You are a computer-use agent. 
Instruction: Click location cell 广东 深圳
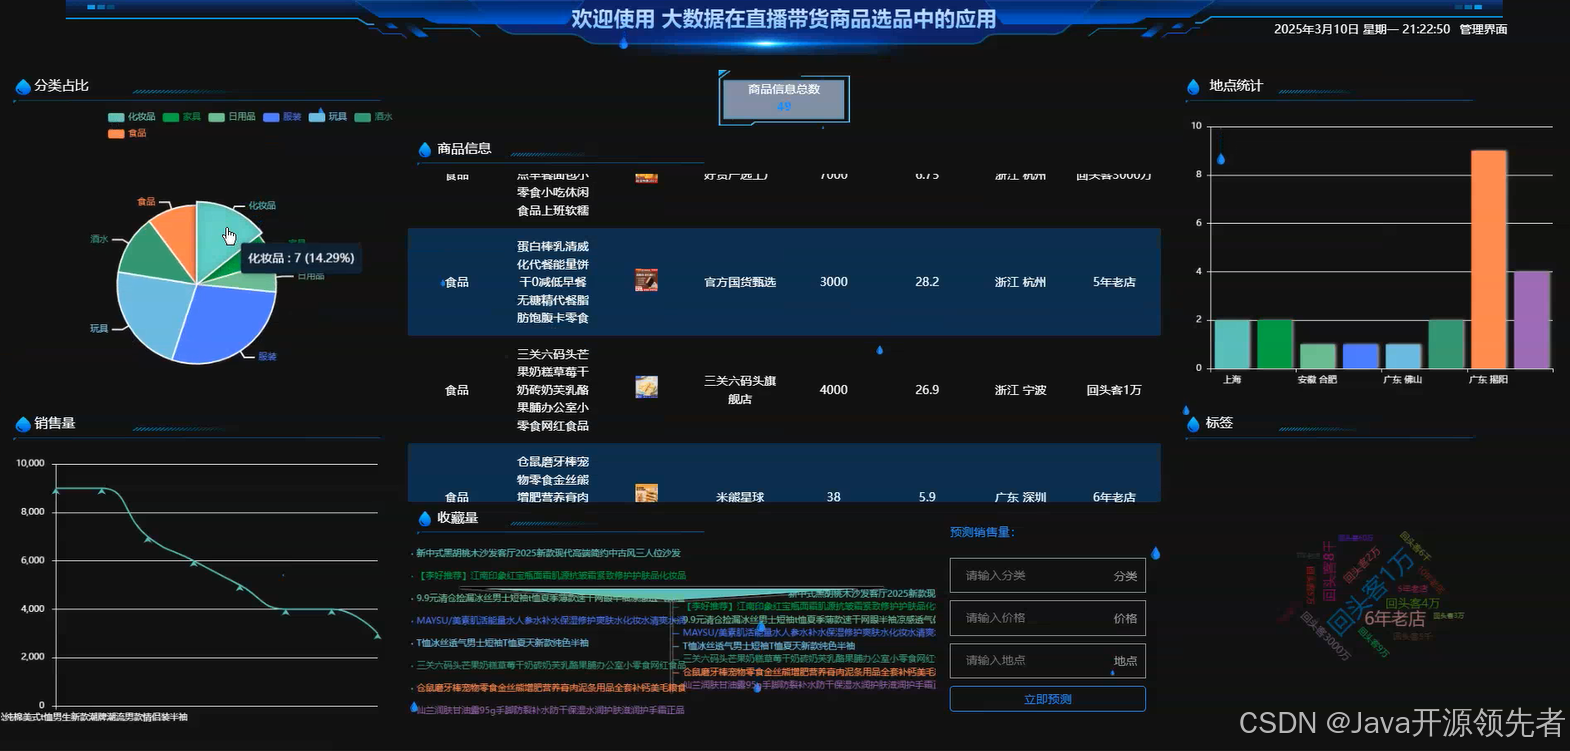coord(1020,497)
